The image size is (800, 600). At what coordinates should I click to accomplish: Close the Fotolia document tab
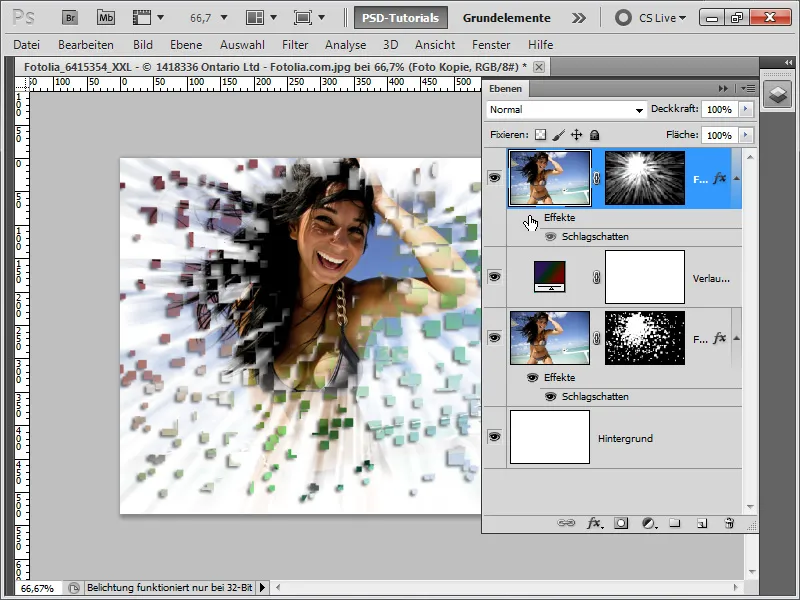pos(539,67)
